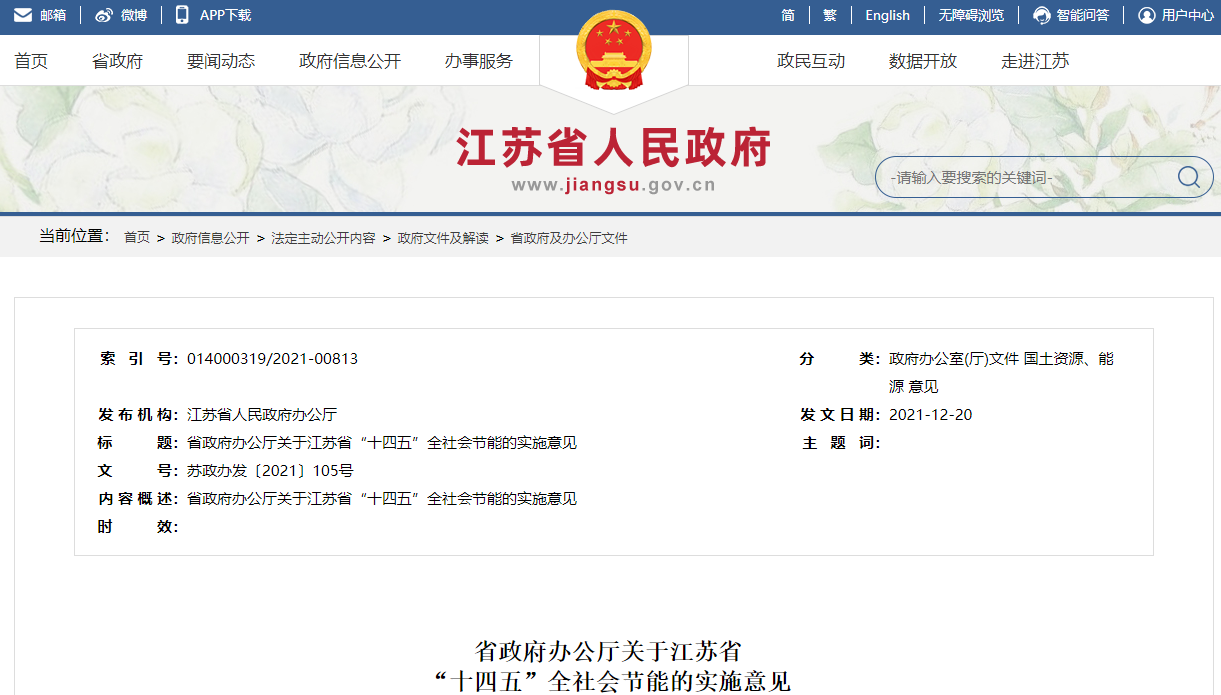This screenshot has width=1221, height=695.
Task: Click the national emblem logo
Action: tap(613, 52)
